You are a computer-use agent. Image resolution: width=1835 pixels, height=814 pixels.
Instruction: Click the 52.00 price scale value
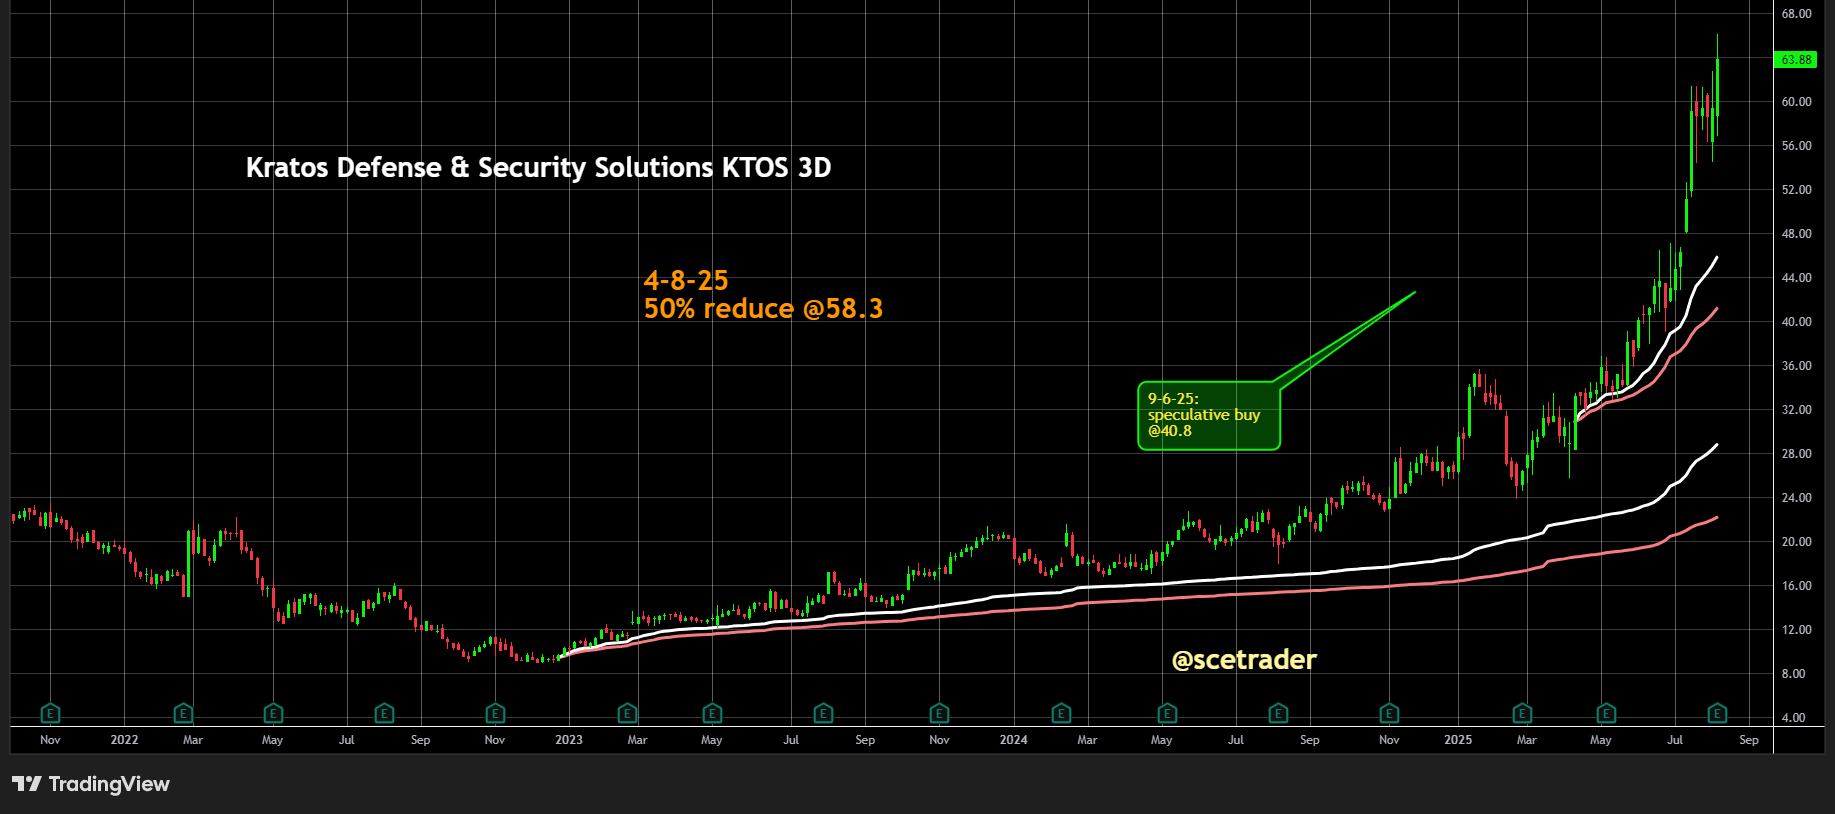pos(1796,190)
